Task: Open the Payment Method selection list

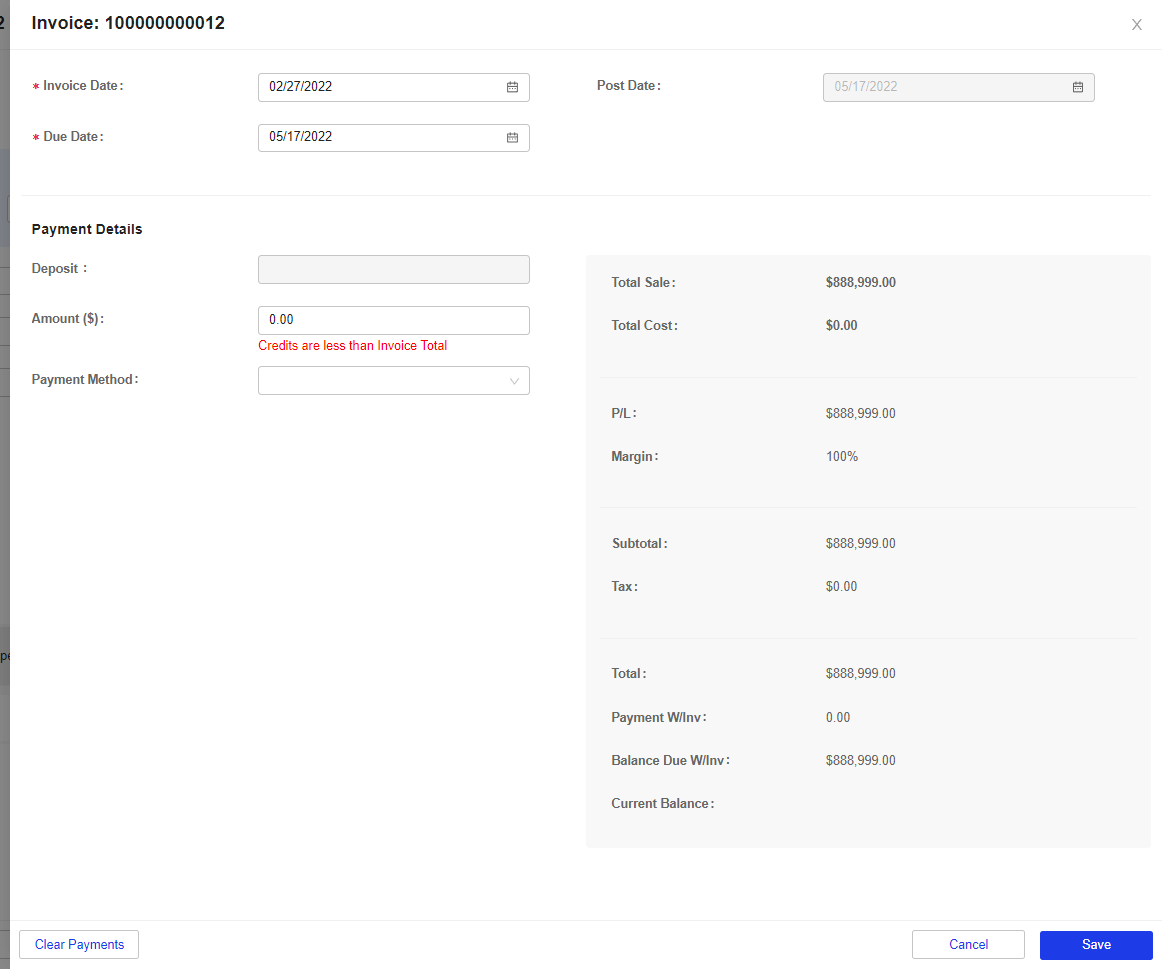Action: pyautogui.click(x=393, y=380)
